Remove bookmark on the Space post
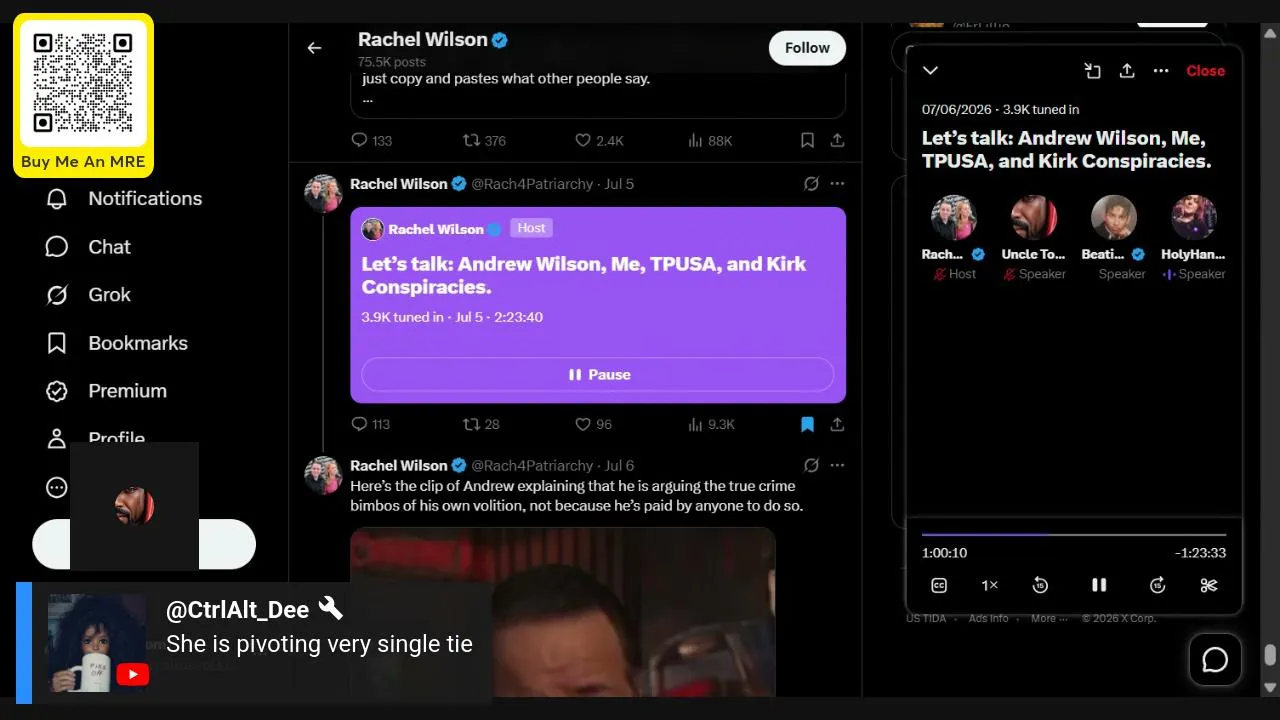Image resolution: width=1280 pixels, height=720 pixels. point(807,424)
